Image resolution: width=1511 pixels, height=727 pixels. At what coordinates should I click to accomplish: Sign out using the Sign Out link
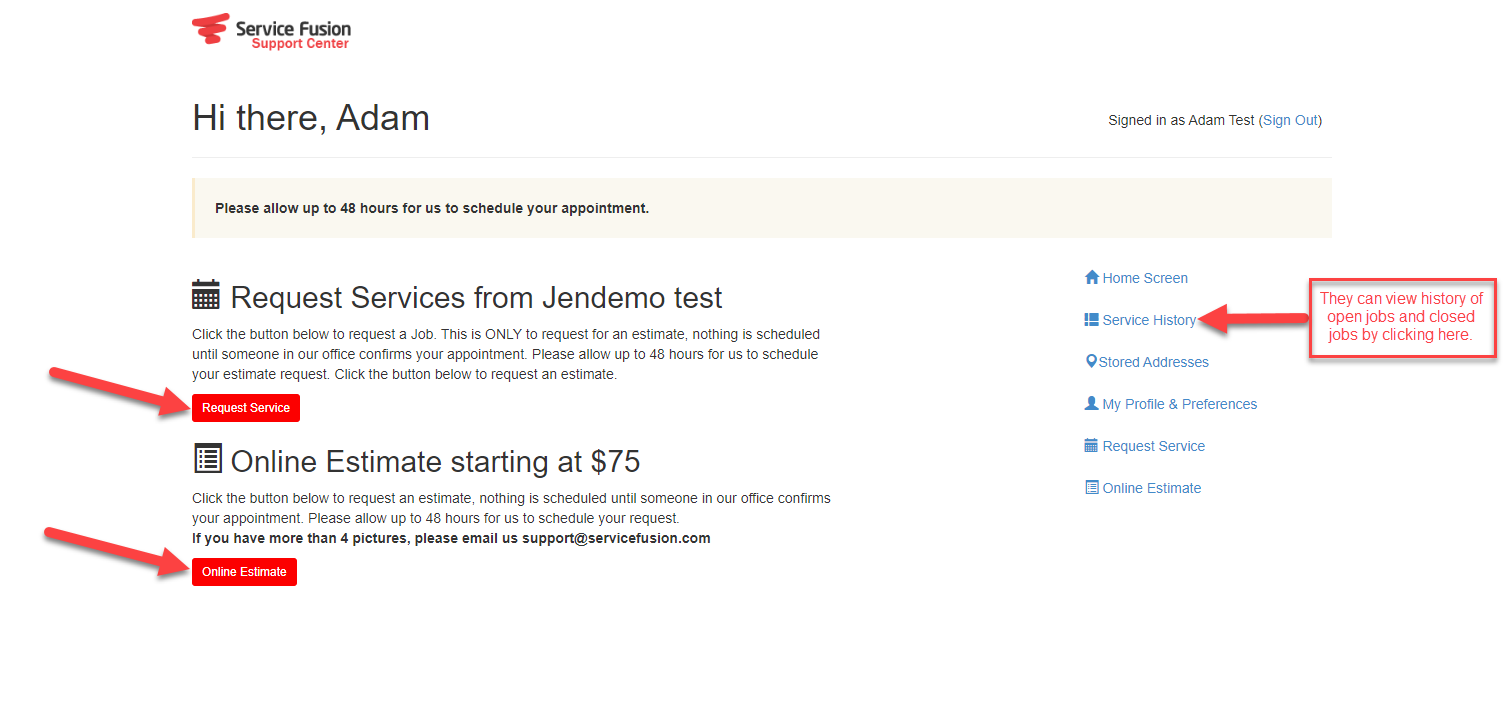coord(1290,120)
